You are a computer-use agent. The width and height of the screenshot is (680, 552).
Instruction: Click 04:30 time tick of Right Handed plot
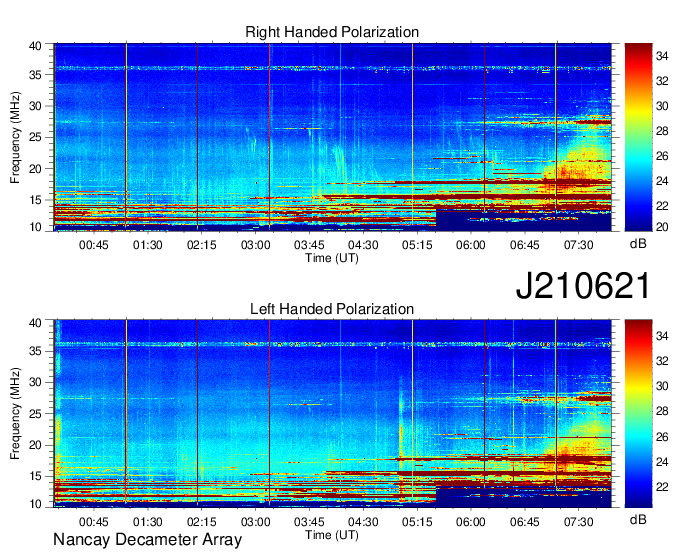[x=363, y=245]
